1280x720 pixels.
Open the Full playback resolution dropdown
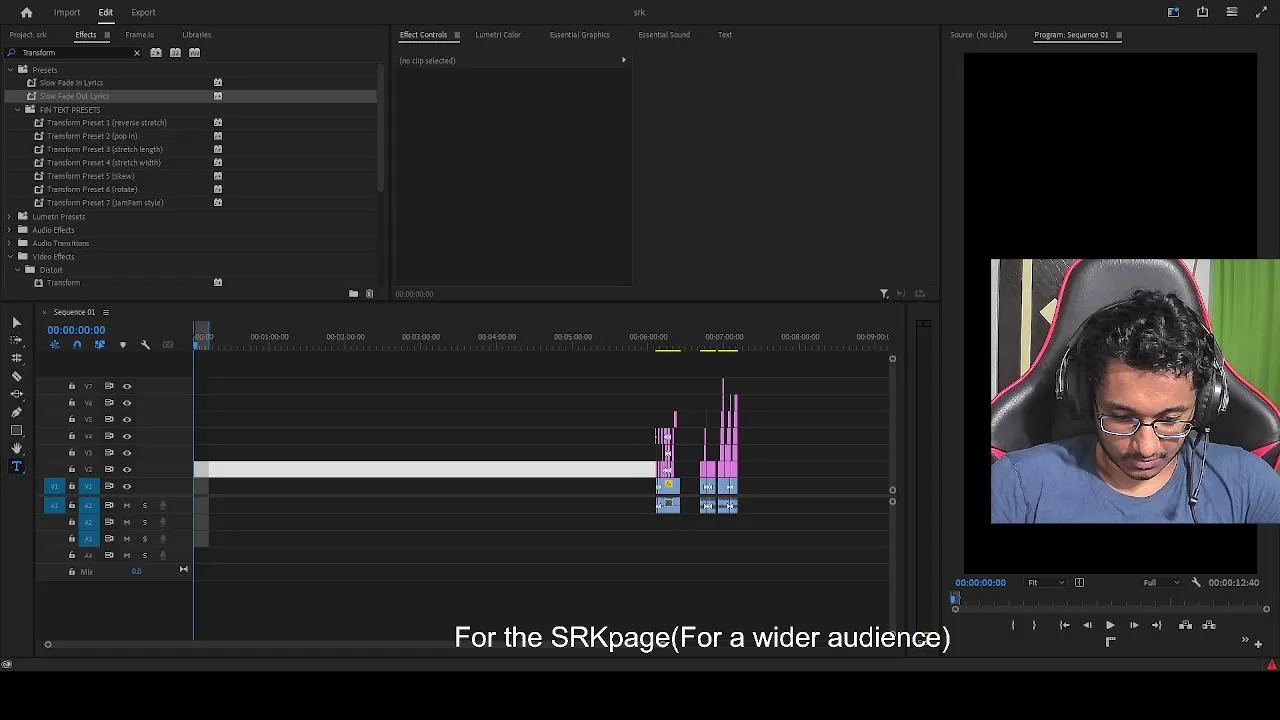point(1161,582)
